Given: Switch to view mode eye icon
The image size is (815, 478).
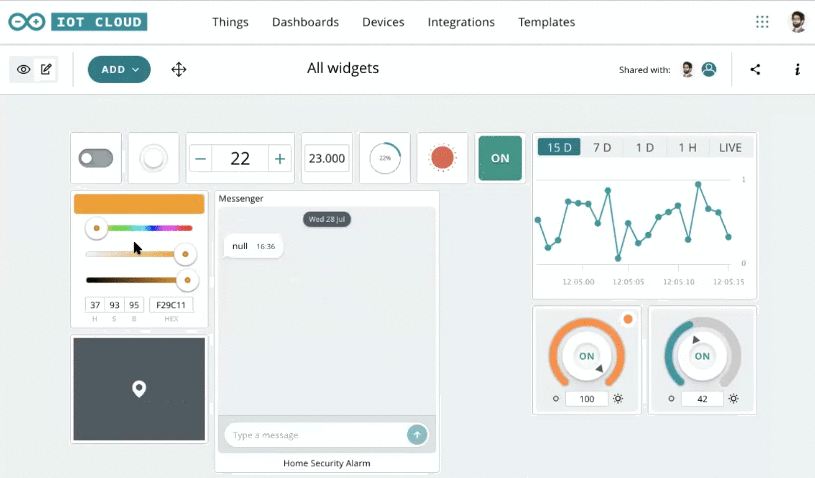Looking at the screenshot, I should coord(23,69).
